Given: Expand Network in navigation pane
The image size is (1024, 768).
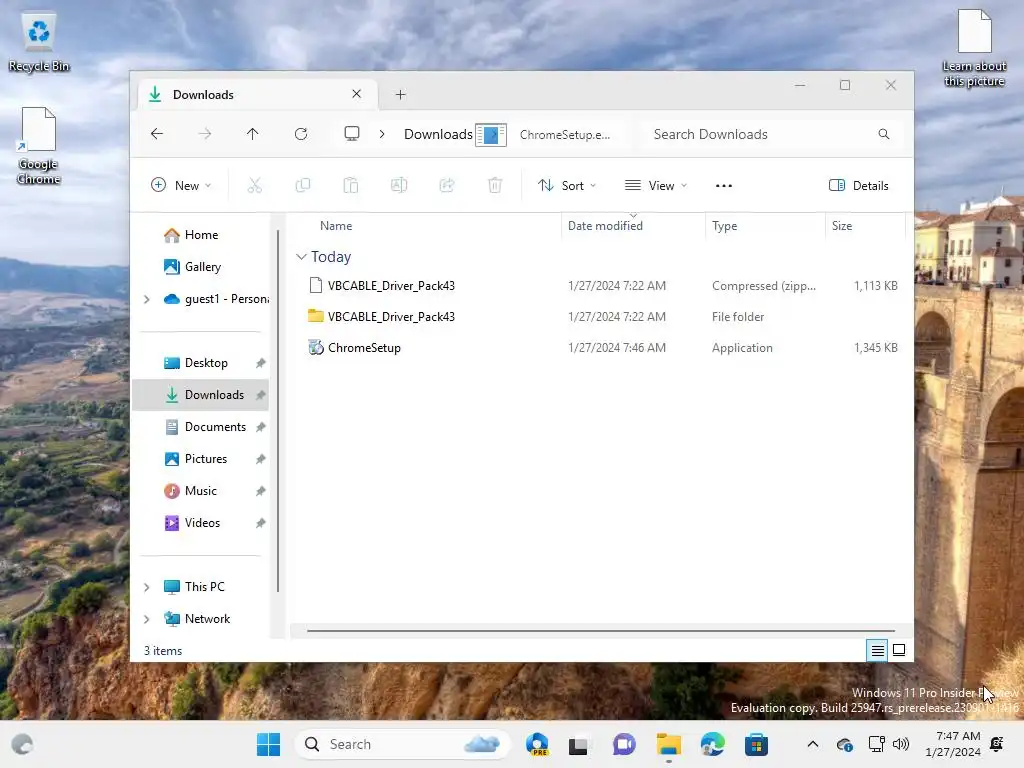Looking at the screenshot, I should 147,619.
